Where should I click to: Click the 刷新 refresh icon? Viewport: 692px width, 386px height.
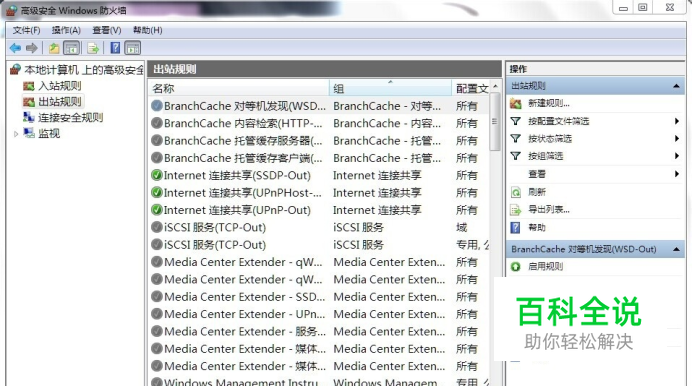click(515, 192)
